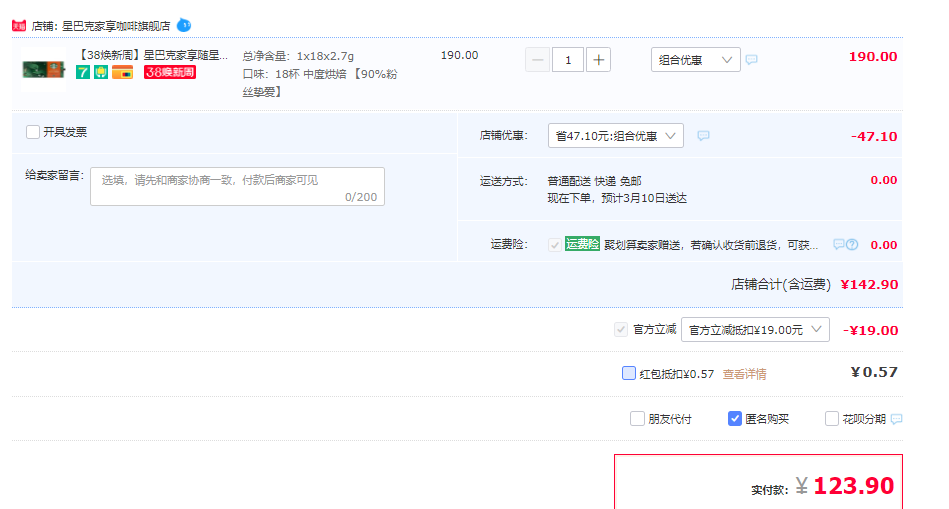Click the 口味: 18杯 中度烘焙 flavor text
The height and width of the screenshot is (509, 949).
click(x=320, y=83)
